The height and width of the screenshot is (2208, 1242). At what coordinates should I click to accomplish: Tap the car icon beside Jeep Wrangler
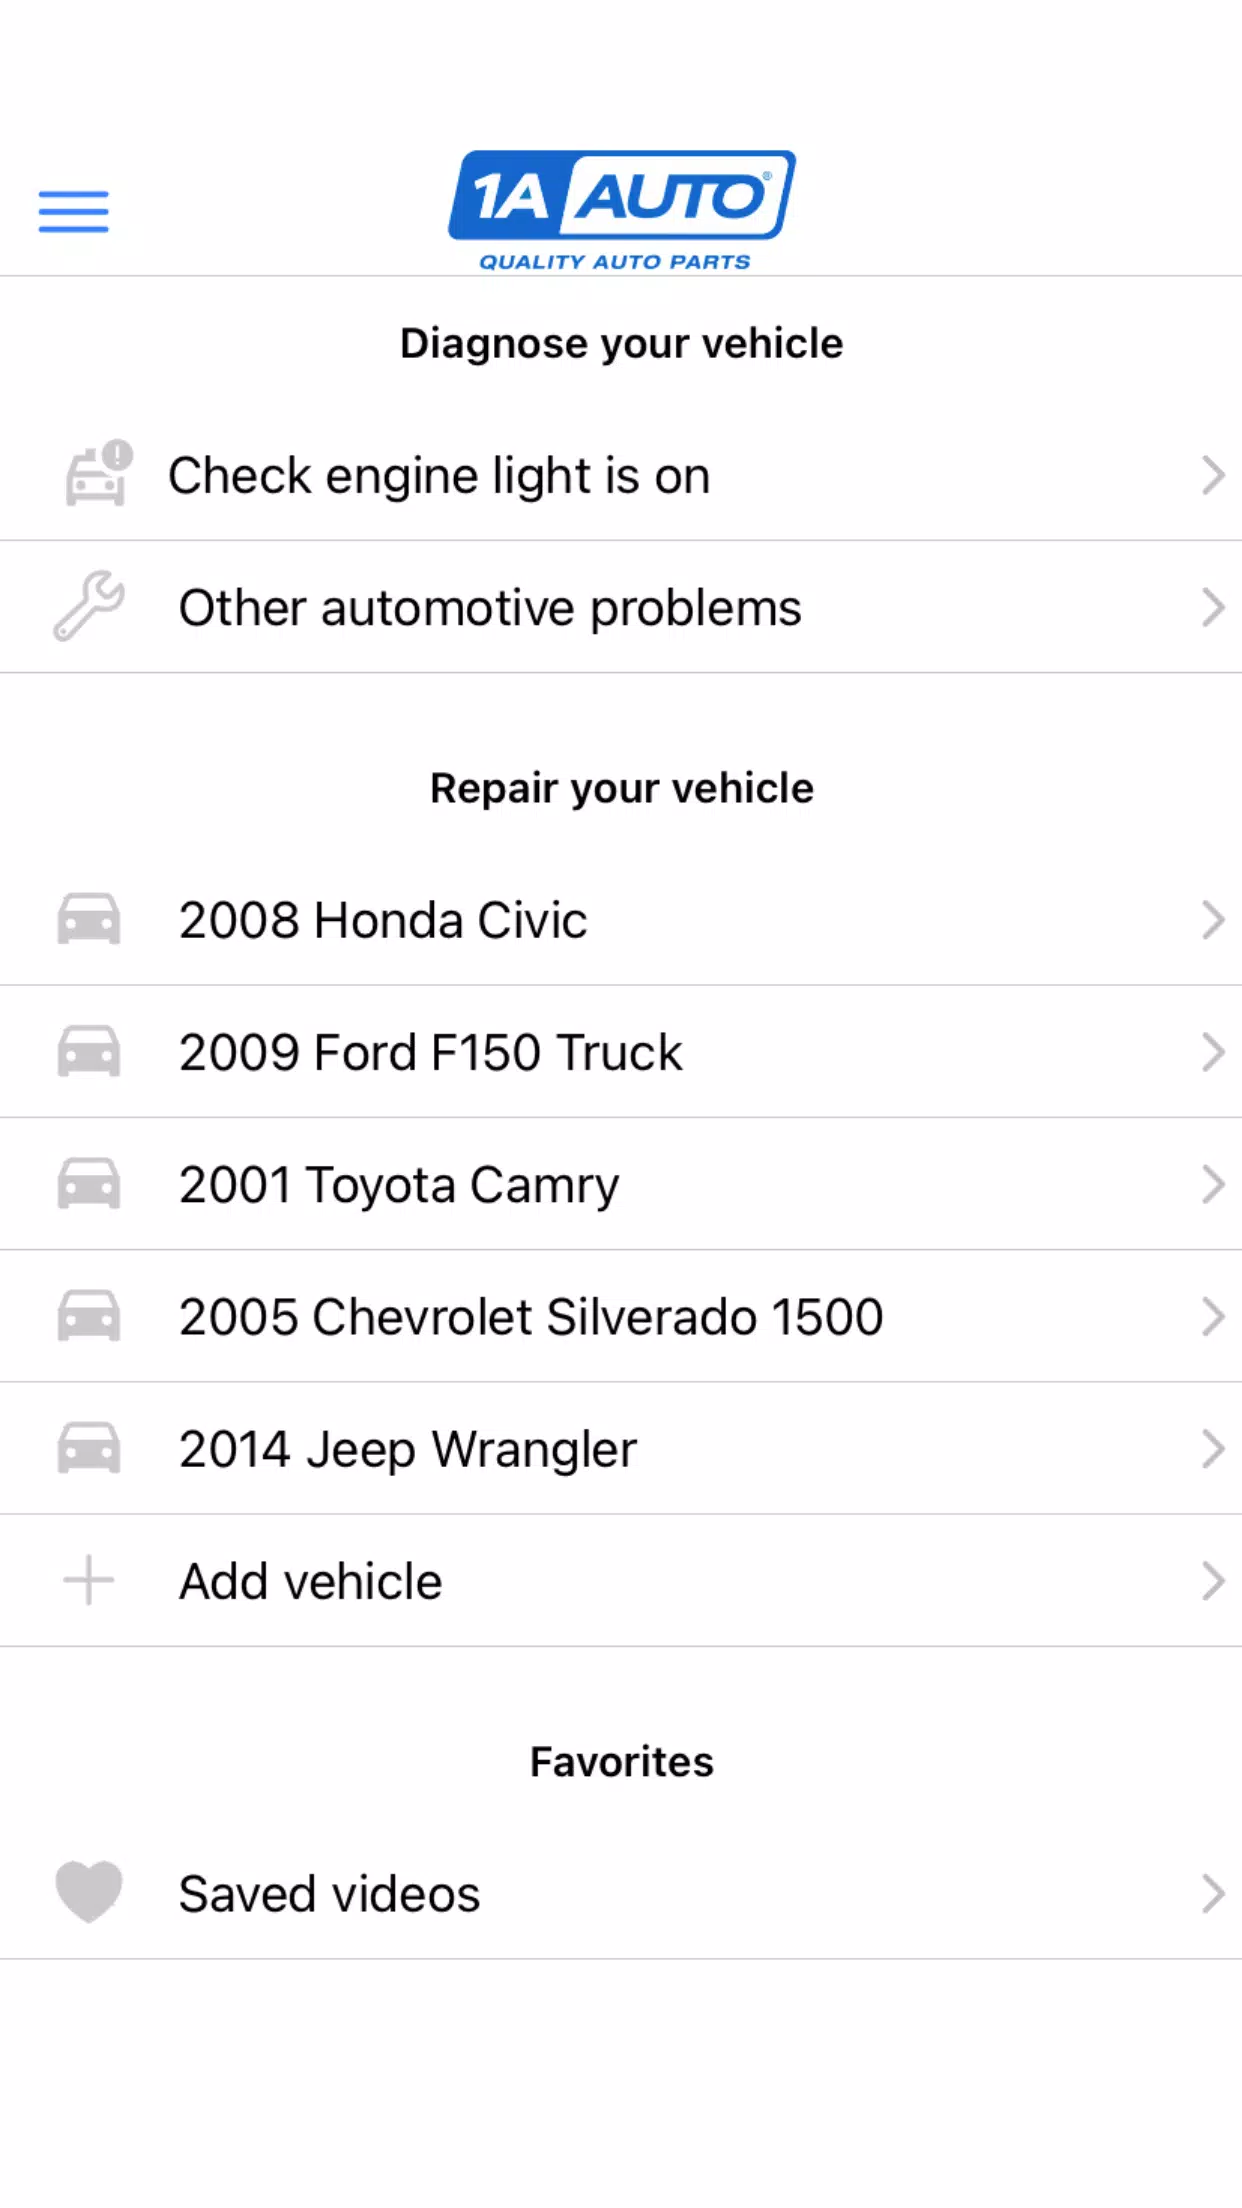tap(89, 1448)
